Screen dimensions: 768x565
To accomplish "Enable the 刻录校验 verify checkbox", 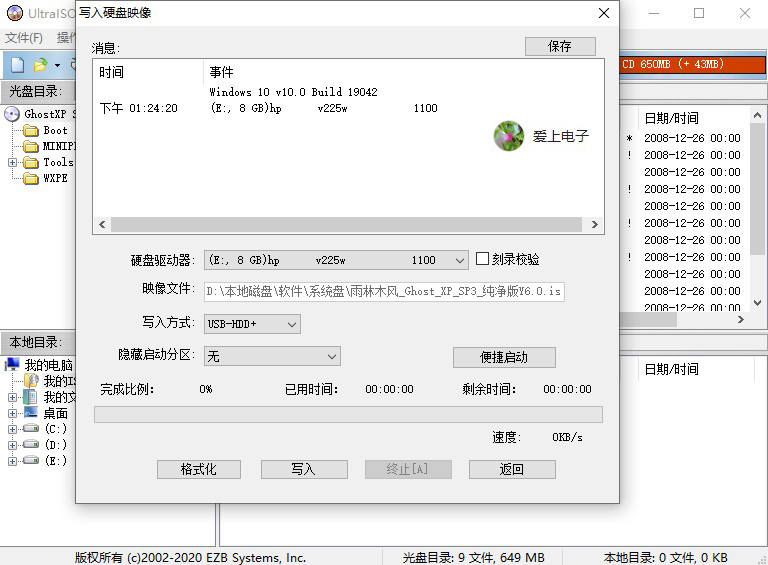I will (482, 259).
